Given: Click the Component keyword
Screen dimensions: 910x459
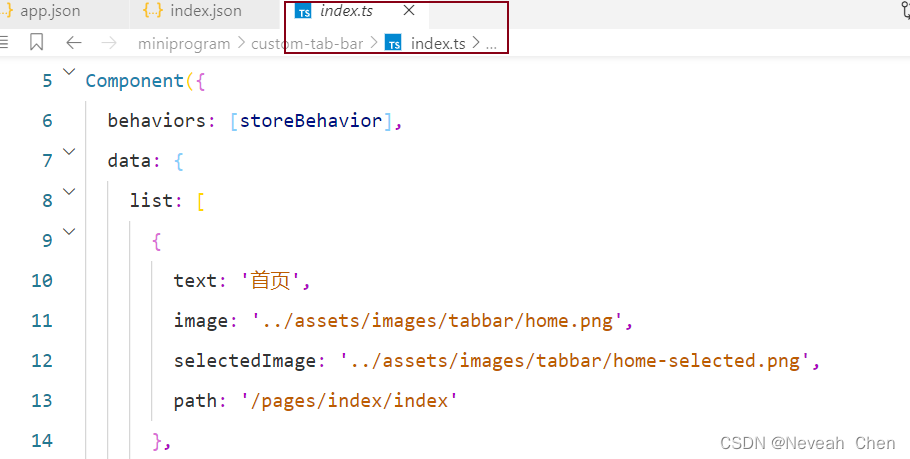Looking at the screenshot, I should 135,81.
